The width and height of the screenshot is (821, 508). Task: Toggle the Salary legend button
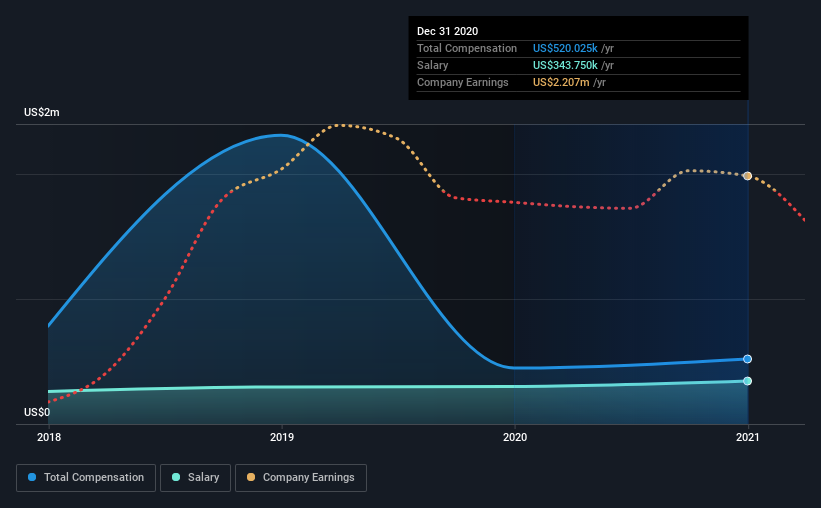coord(195,478)
